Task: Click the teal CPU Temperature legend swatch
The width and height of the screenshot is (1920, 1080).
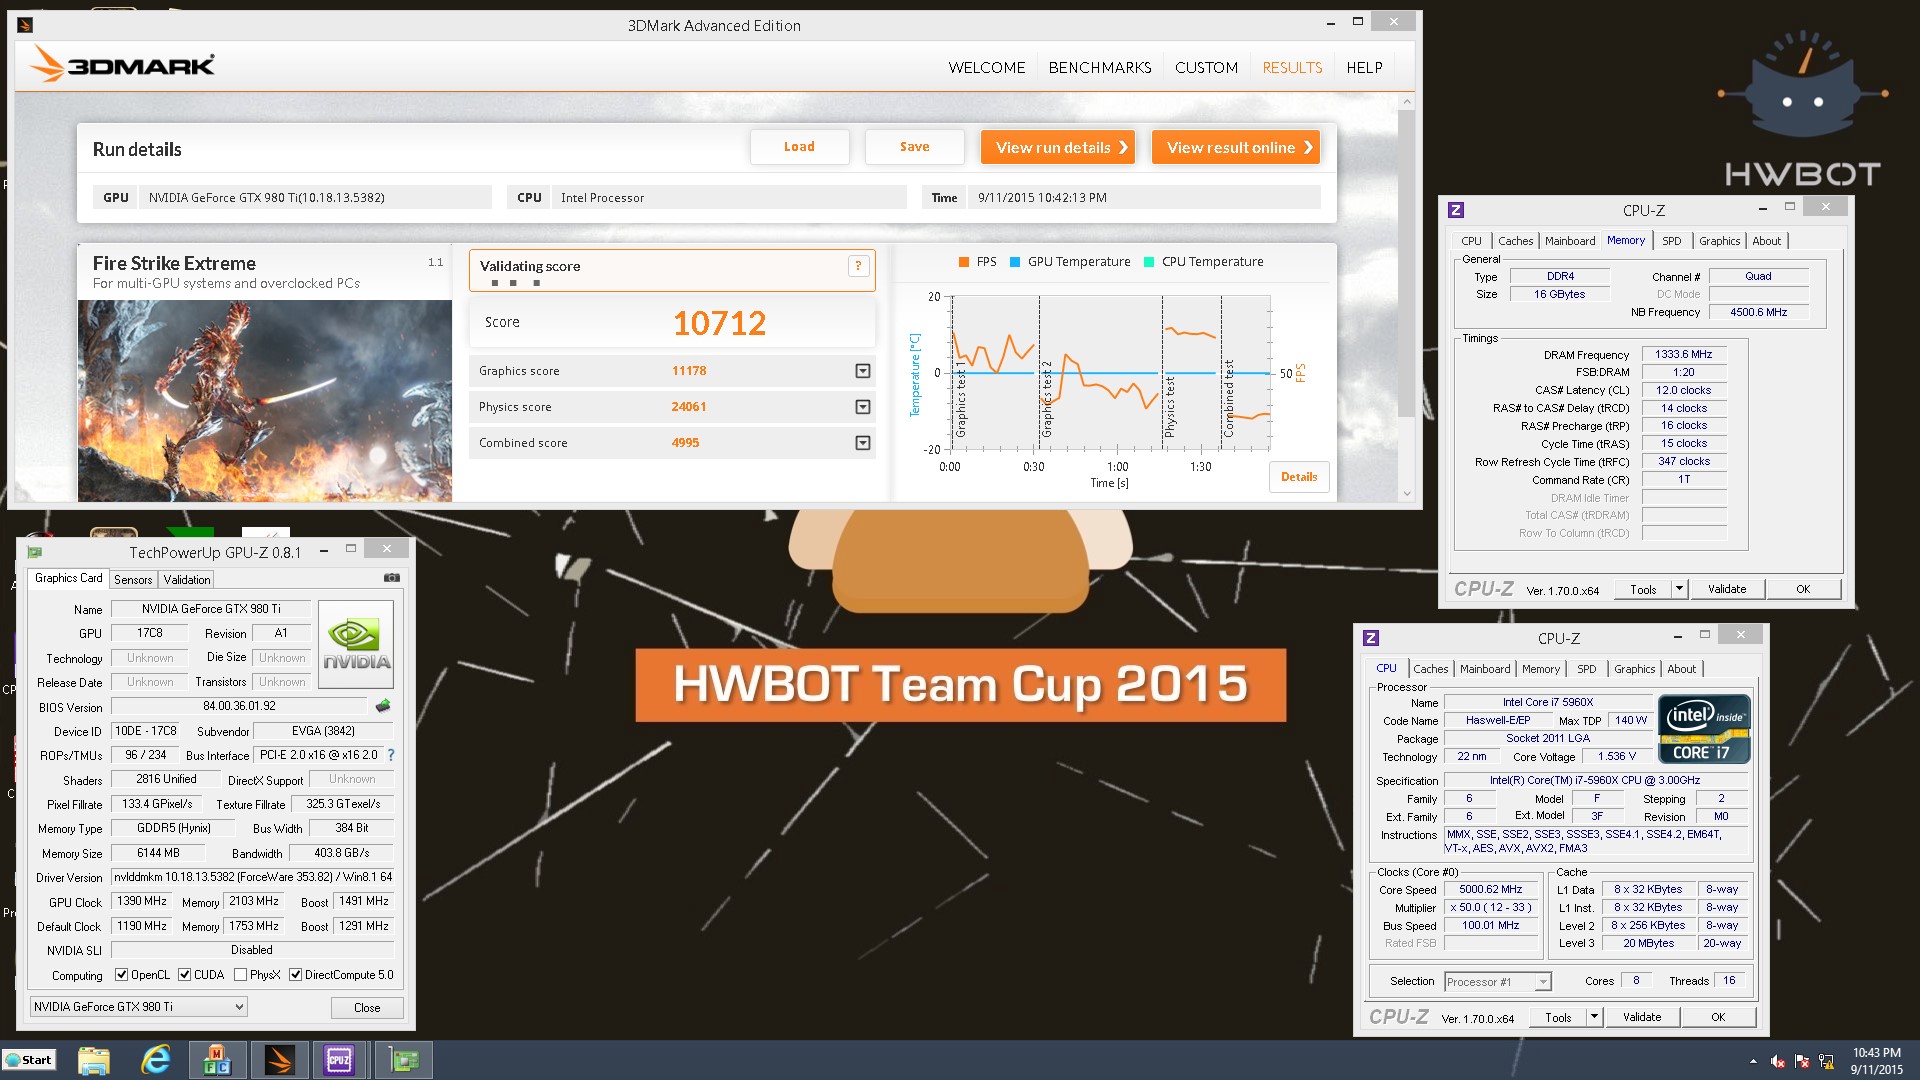Action: pos(1149,262)
